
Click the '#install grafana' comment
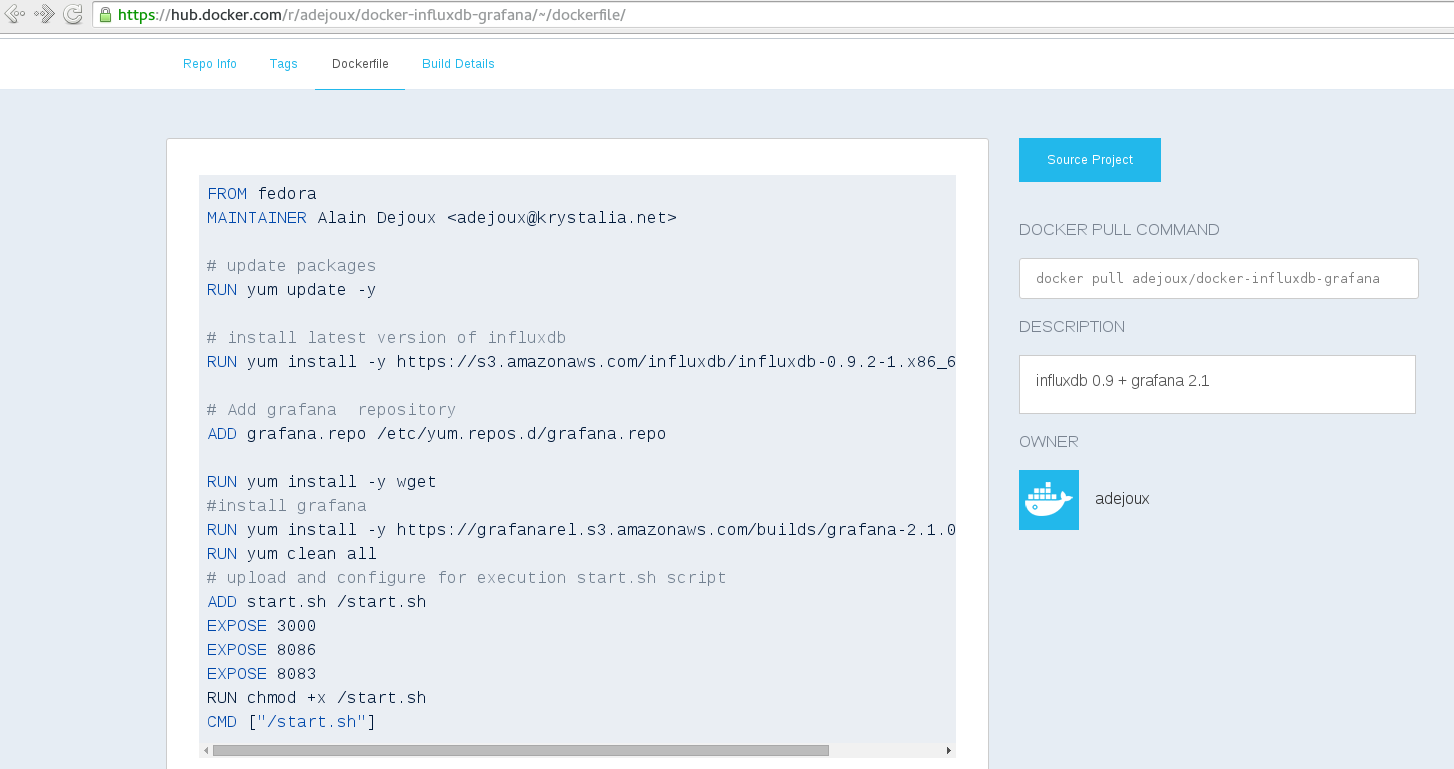tap(287, 506)
